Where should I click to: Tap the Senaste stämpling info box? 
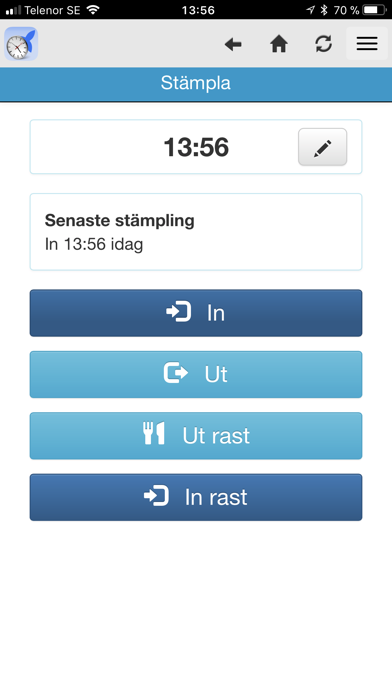click(196, 232)
